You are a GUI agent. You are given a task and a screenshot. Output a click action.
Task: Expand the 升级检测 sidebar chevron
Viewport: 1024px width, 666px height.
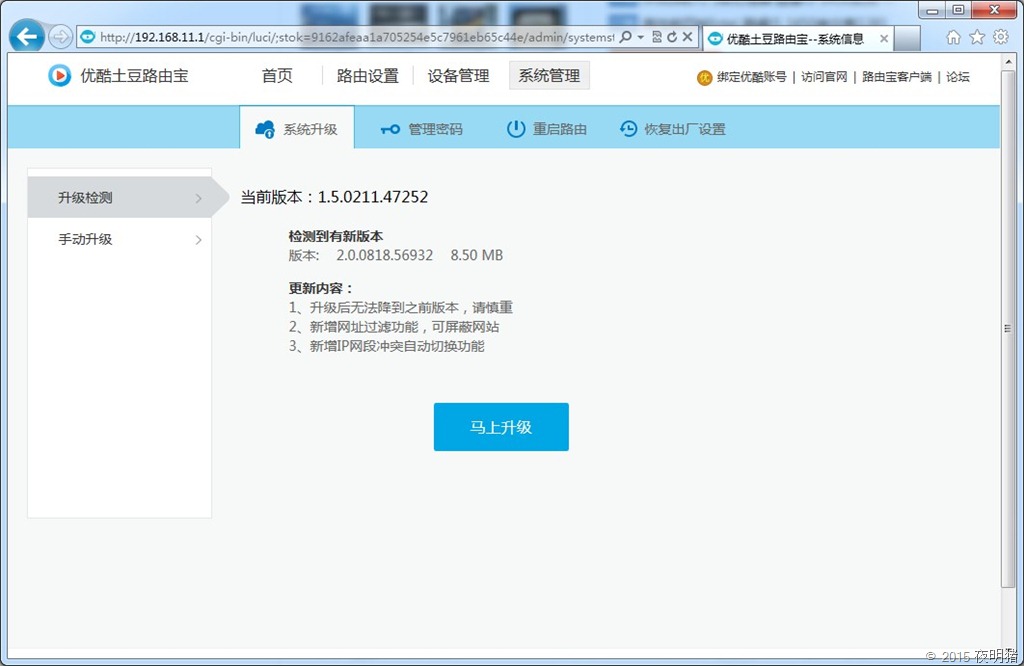coord(198,198)
